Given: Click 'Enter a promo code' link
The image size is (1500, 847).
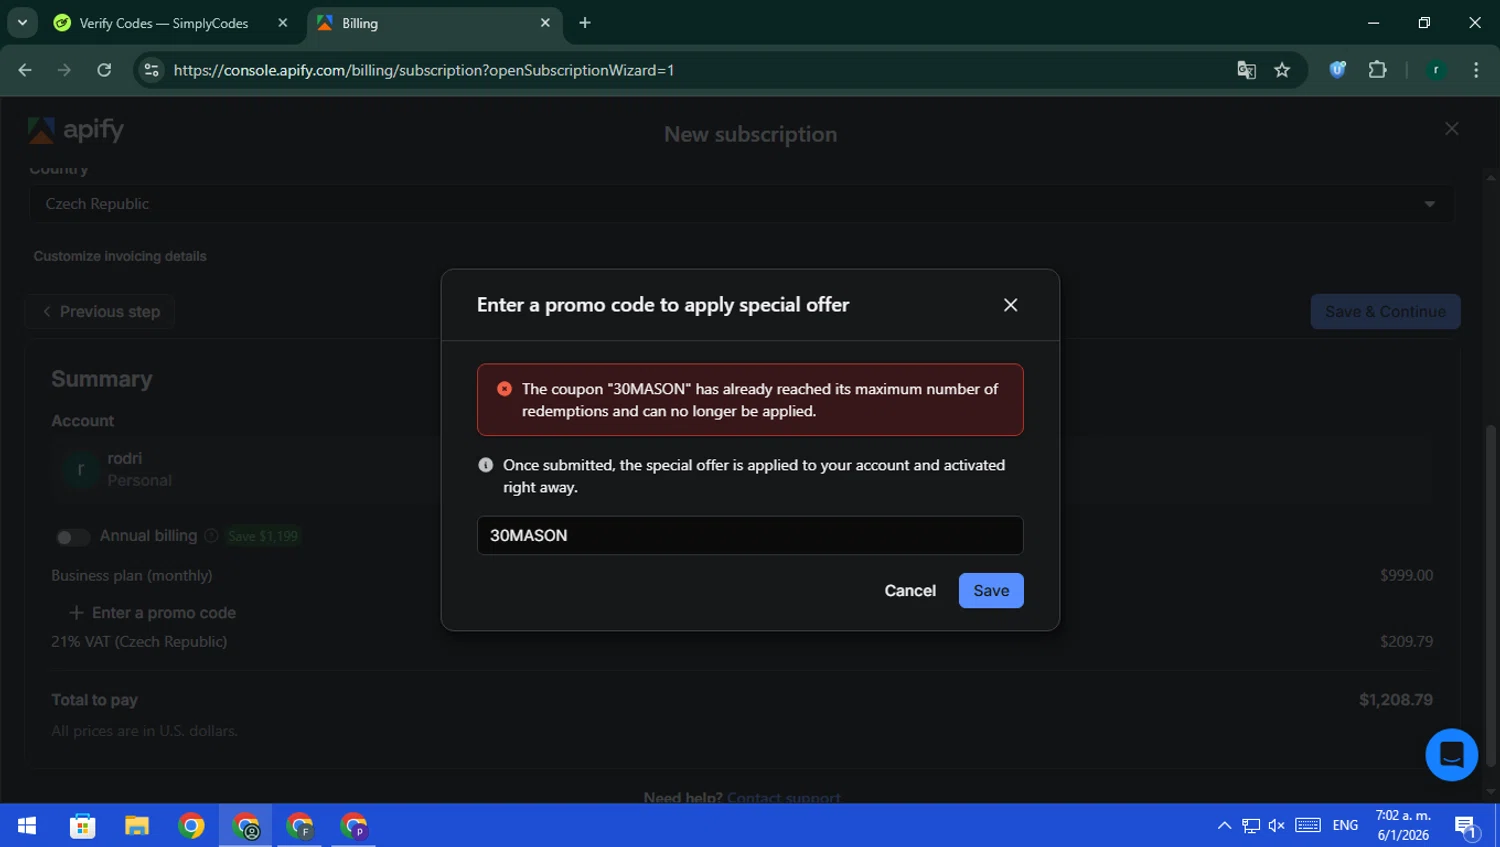Looking at the screenshot, I should tap(164, 612).
